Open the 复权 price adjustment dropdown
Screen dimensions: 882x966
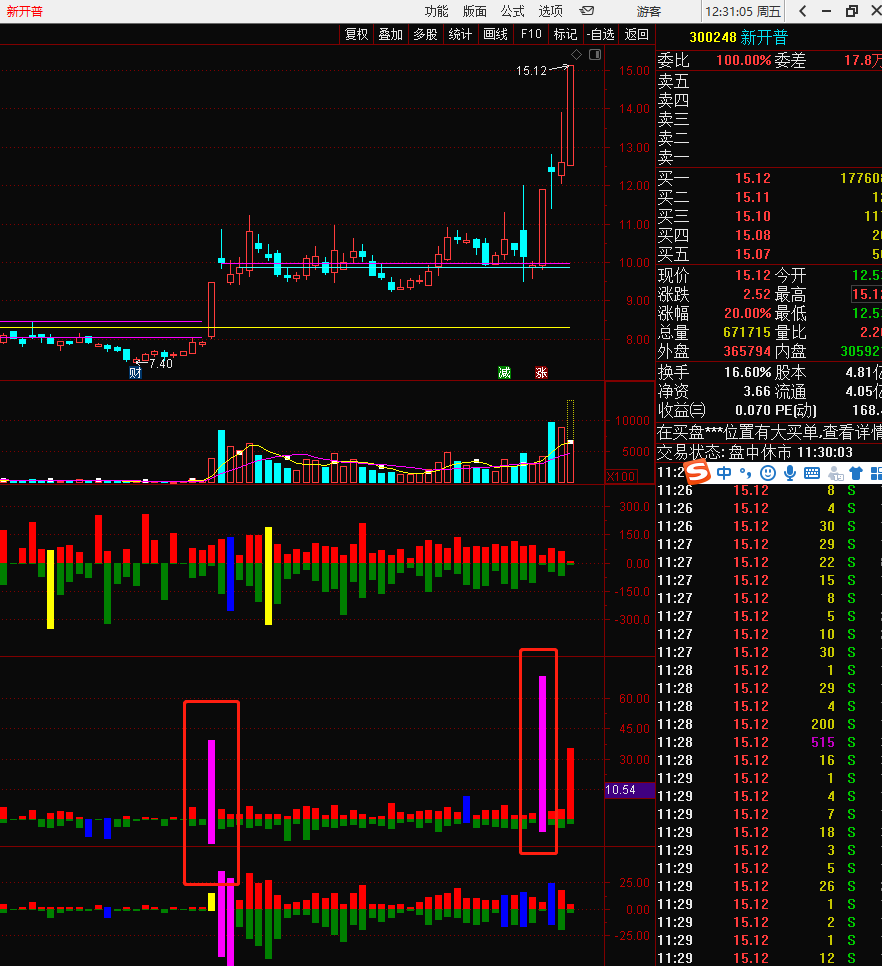click(357, 34)
